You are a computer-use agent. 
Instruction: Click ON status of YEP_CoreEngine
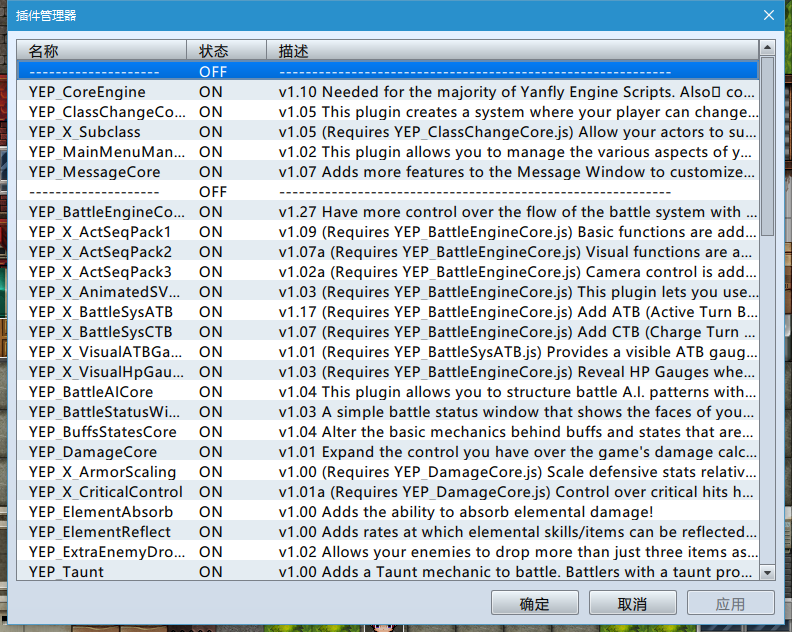(x=211, y=92)
